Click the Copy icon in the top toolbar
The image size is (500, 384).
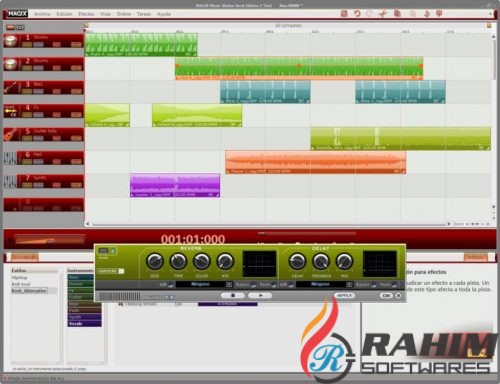(397, 14)
